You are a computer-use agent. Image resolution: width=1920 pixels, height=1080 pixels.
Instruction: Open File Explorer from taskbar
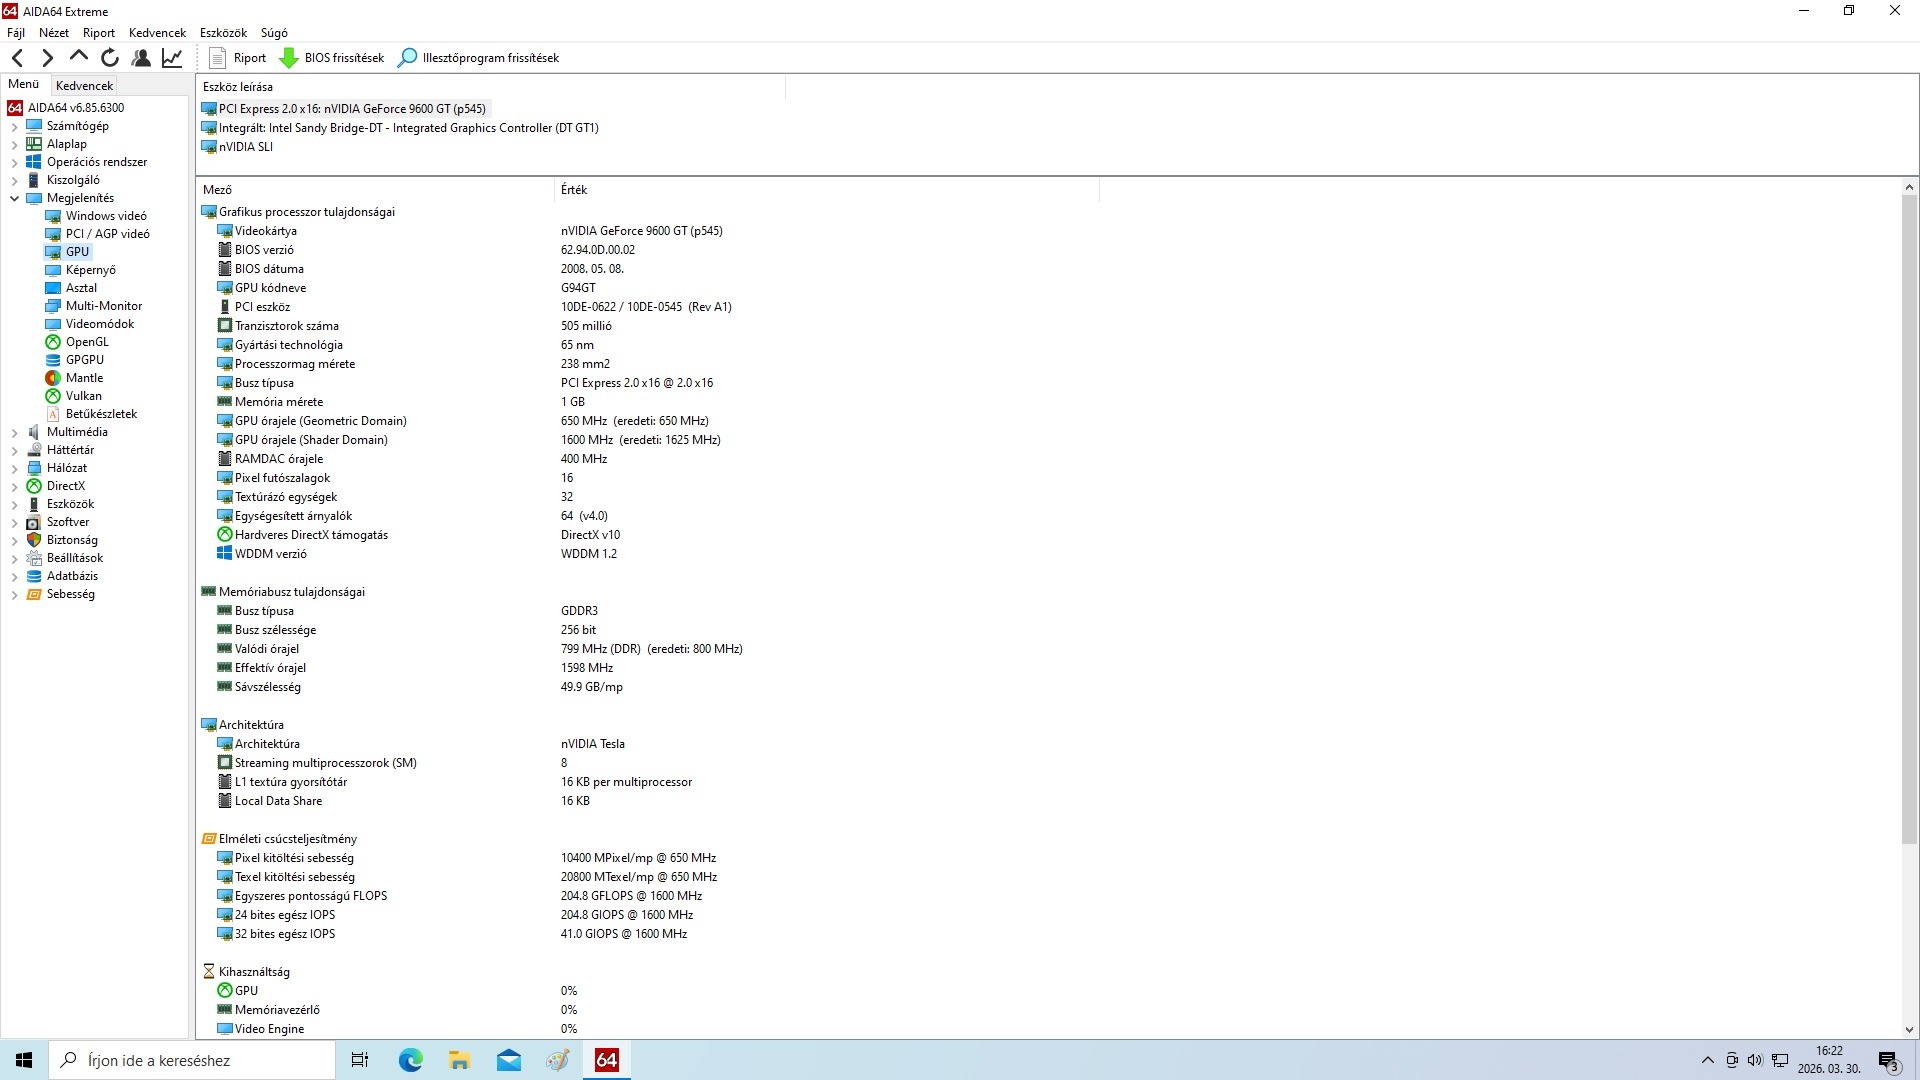click(459, 1060)
